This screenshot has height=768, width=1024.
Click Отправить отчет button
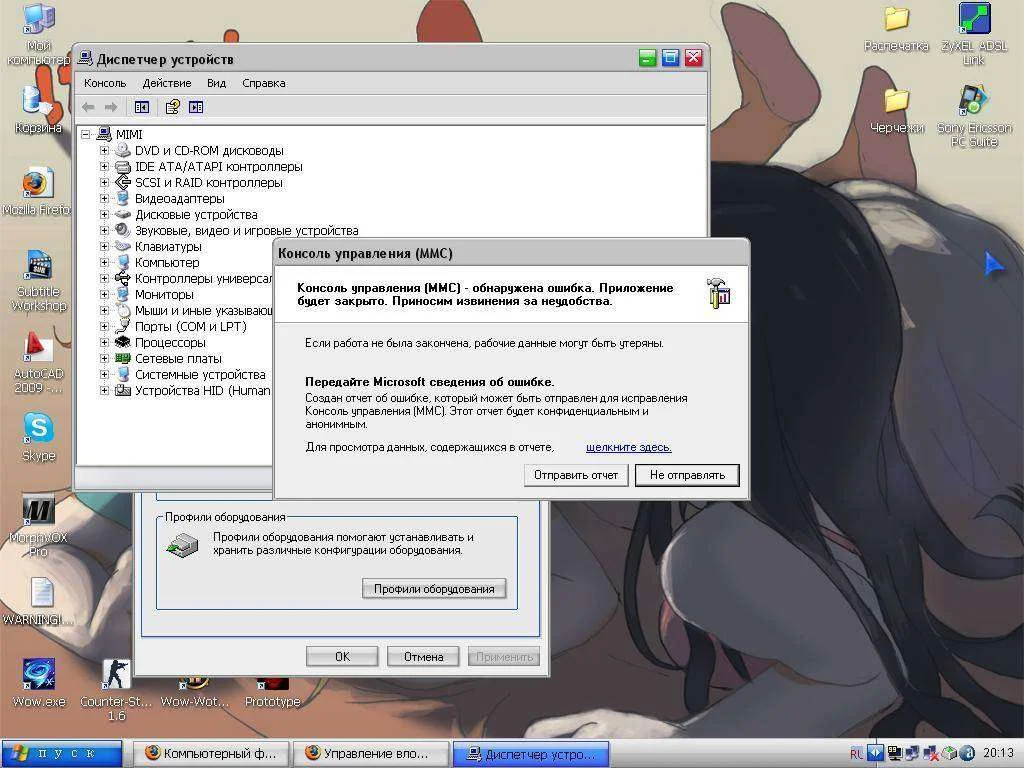tap(576, 475)
